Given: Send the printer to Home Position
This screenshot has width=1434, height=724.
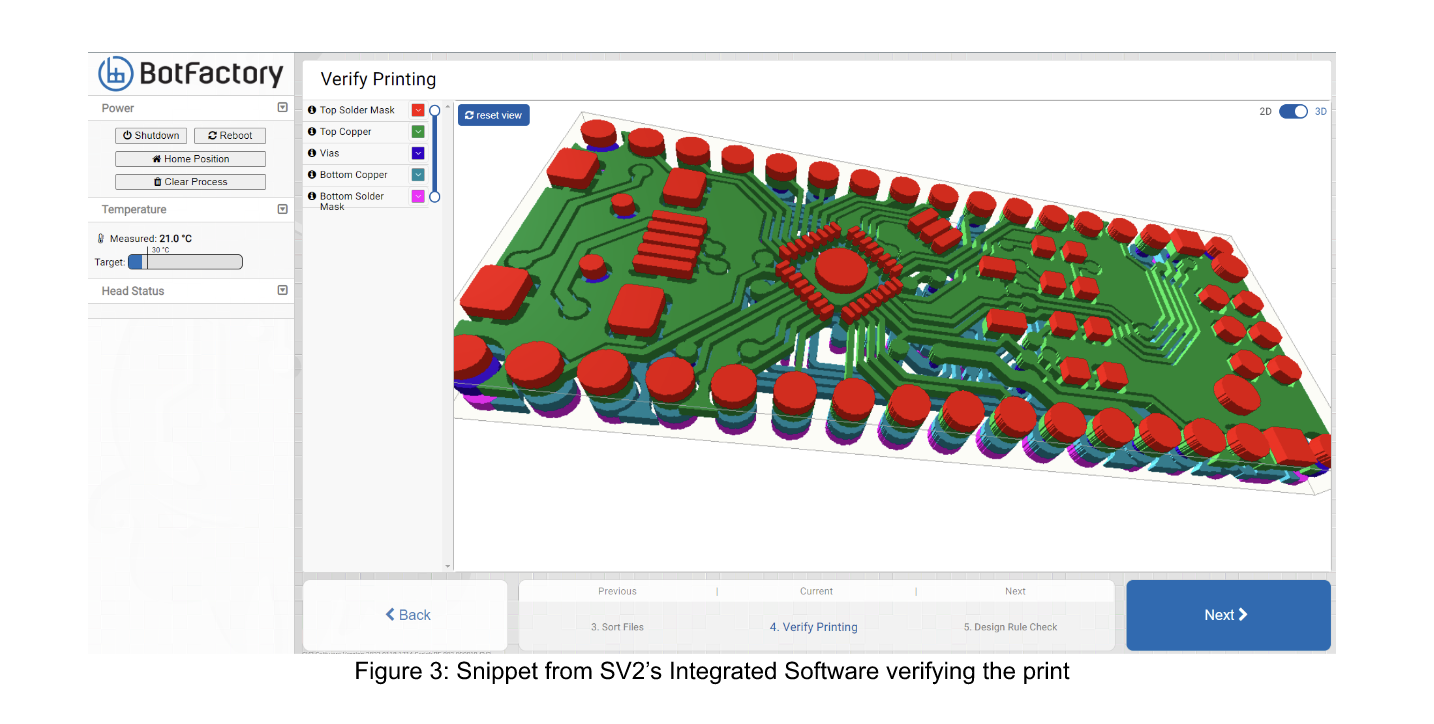Looking at the screenshot, I should 190,159.
